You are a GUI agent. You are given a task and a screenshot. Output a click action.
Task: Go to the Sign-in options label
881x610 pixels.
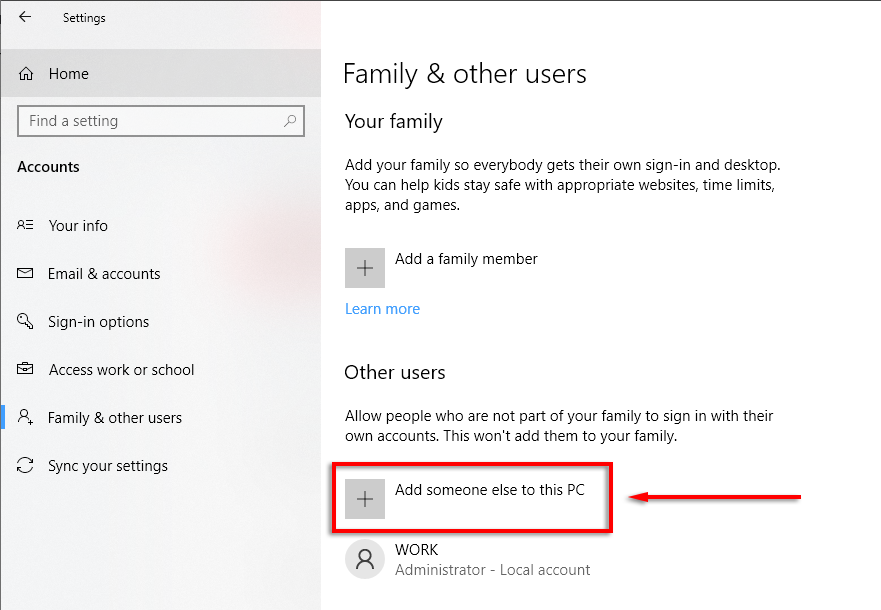pos(98,322)
